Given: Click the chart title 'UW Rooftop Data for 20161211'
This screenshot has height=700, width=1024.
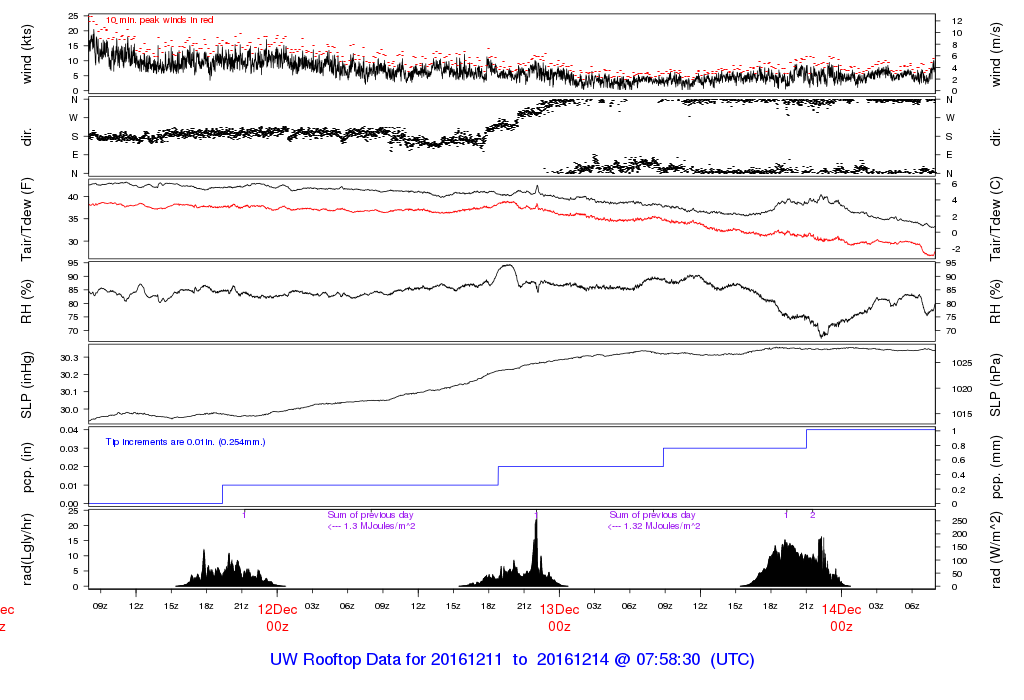Looking at the screenshot, I should [386, 660].
